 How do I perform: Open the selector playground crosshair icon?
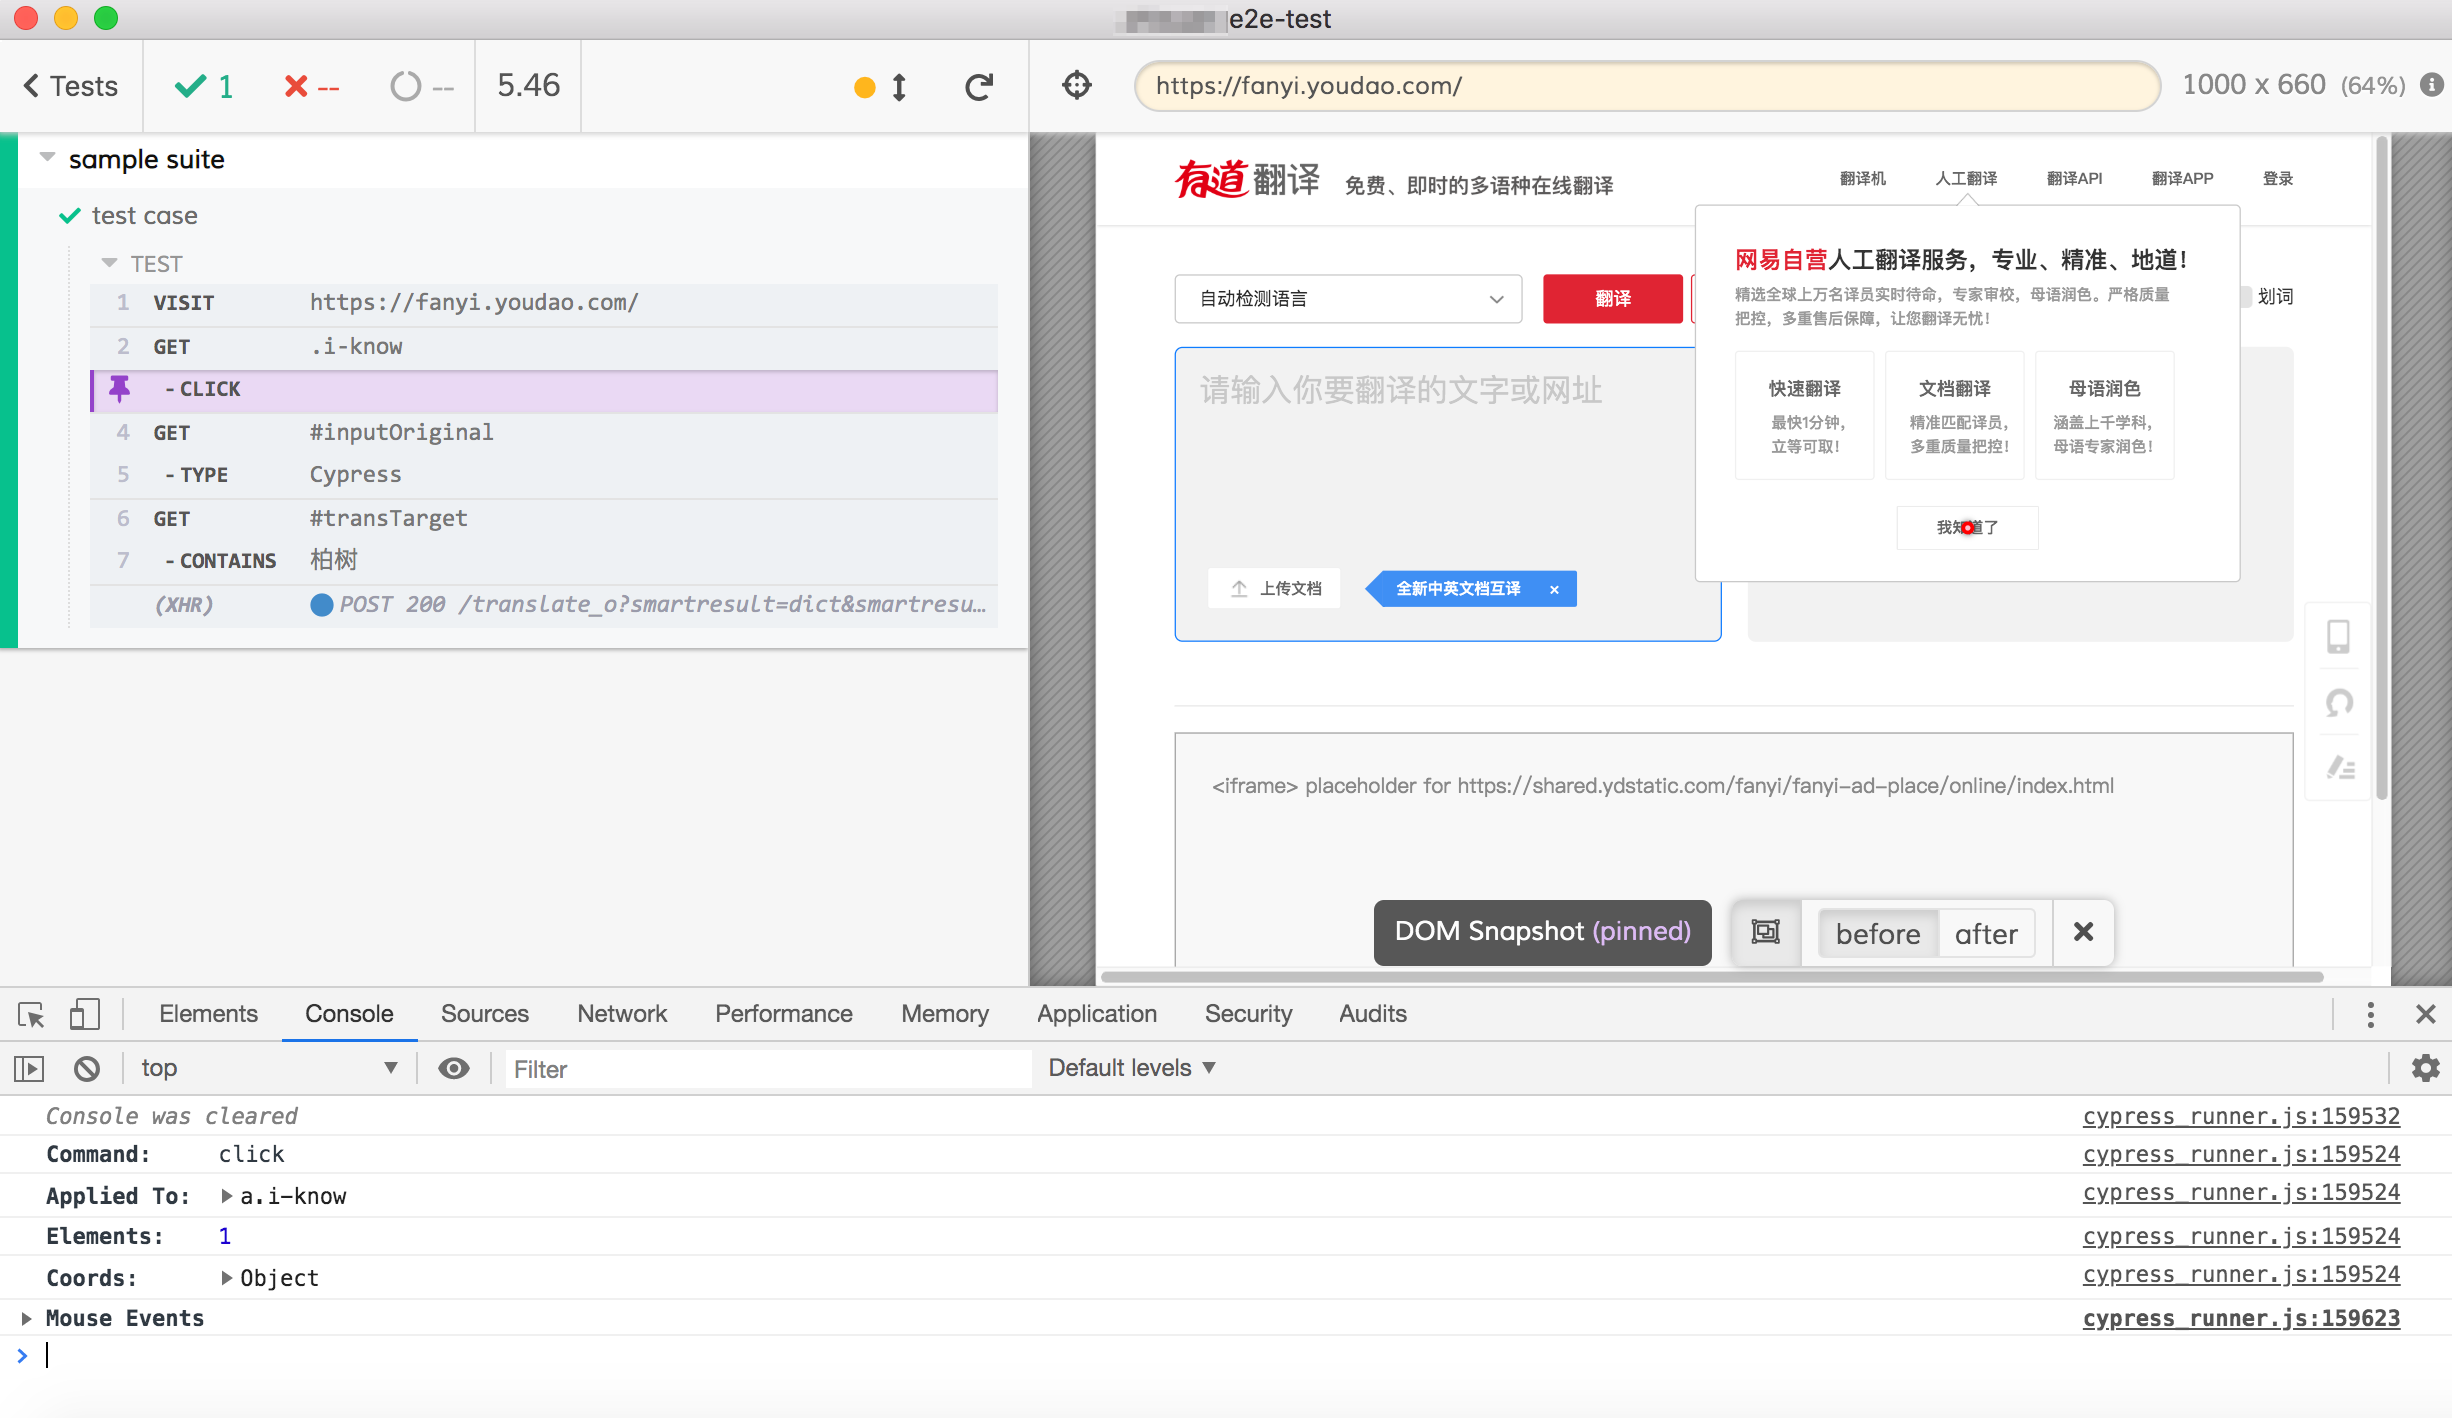1077,86
